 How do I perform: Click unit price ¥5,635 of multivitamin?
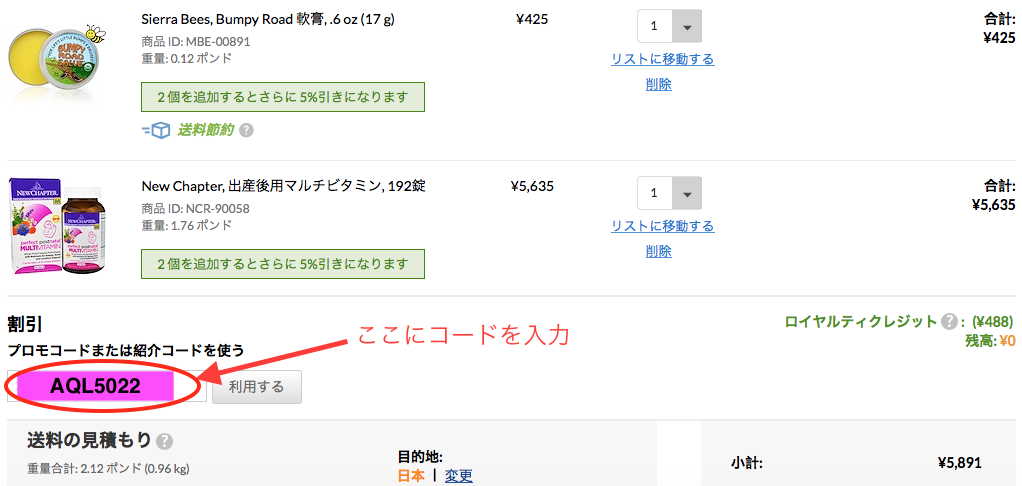[x=532, y=186]
